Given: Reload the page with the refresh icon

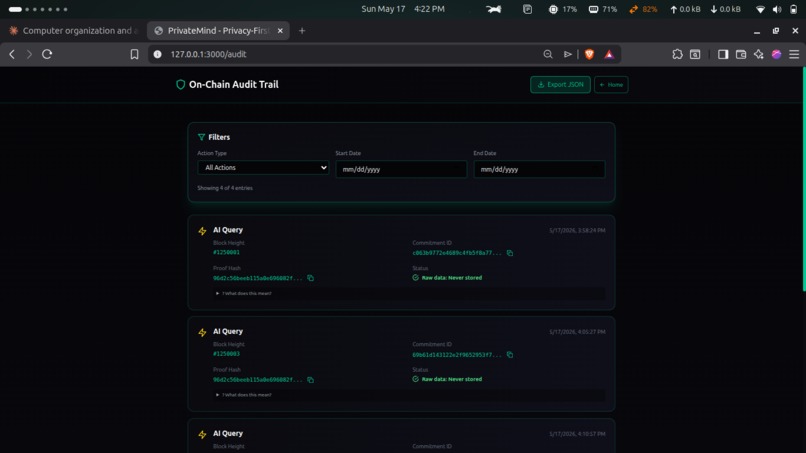Looking at the screenshot, I should 47,54.
